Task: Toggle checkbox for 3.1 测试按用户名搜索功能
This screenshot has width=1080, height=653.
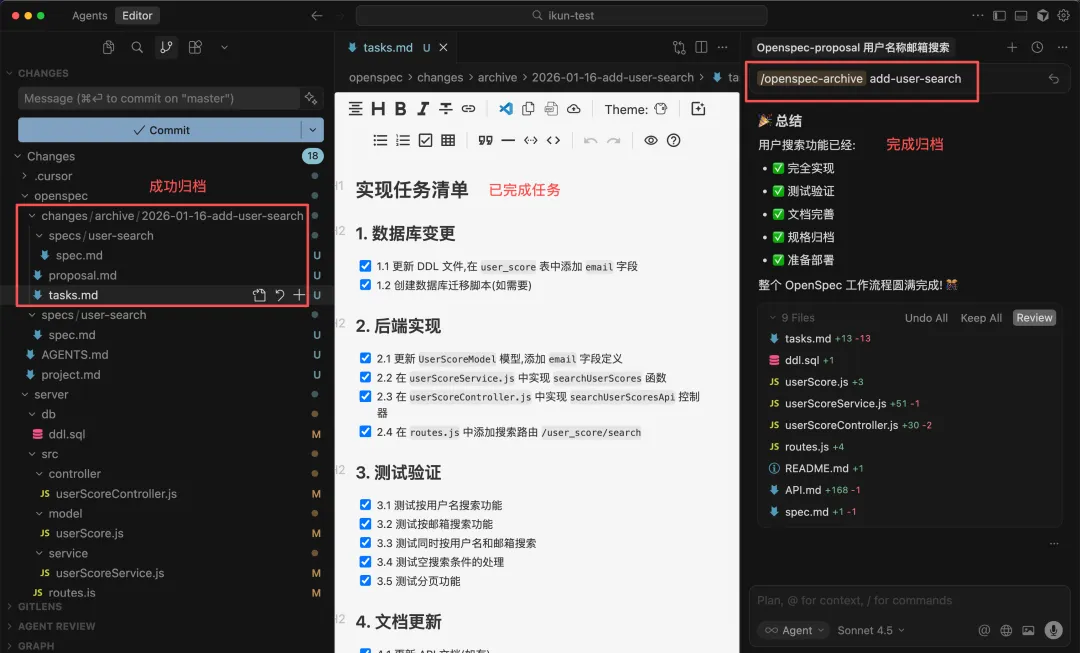Action: coord(365,505)
